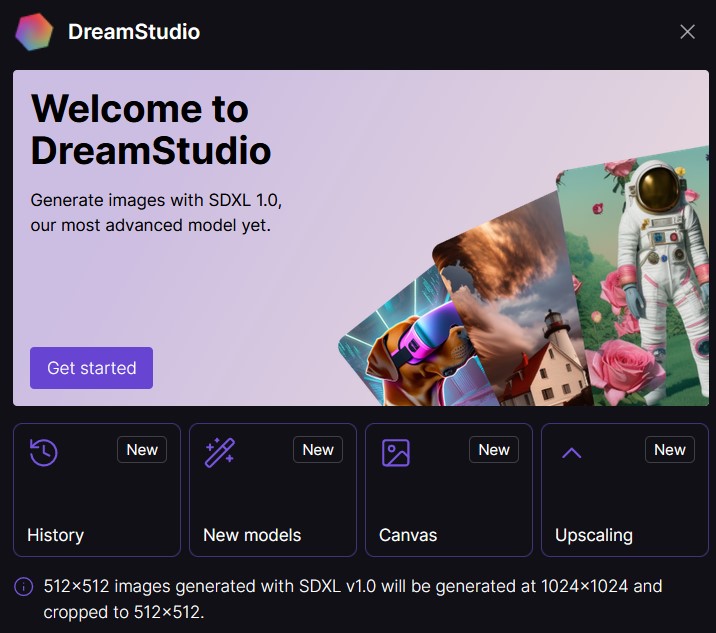Click the New badge on Upscaling card
Image resolution: width=716 pixels, height=633 pixels.
pyautogui.click(x=669, y=450)
